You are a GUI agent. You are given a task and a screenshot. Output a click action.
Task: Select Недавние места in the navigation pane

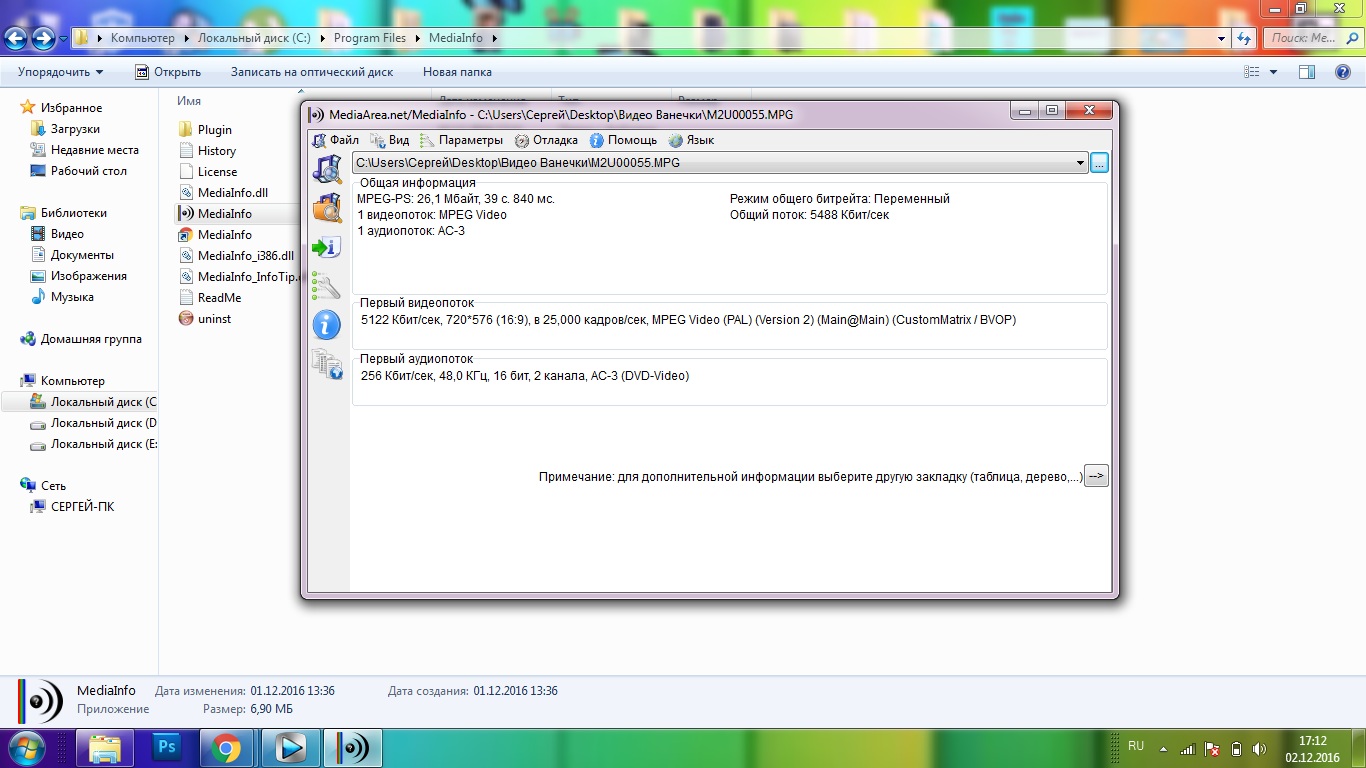pos(84,149)
